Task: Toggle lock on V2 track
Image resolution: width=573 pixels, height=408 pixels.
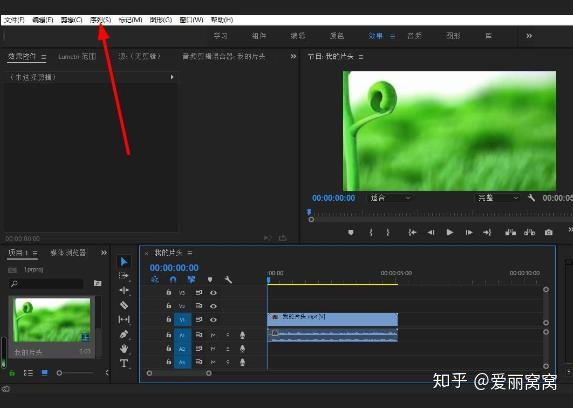Action: click(168, 306)
